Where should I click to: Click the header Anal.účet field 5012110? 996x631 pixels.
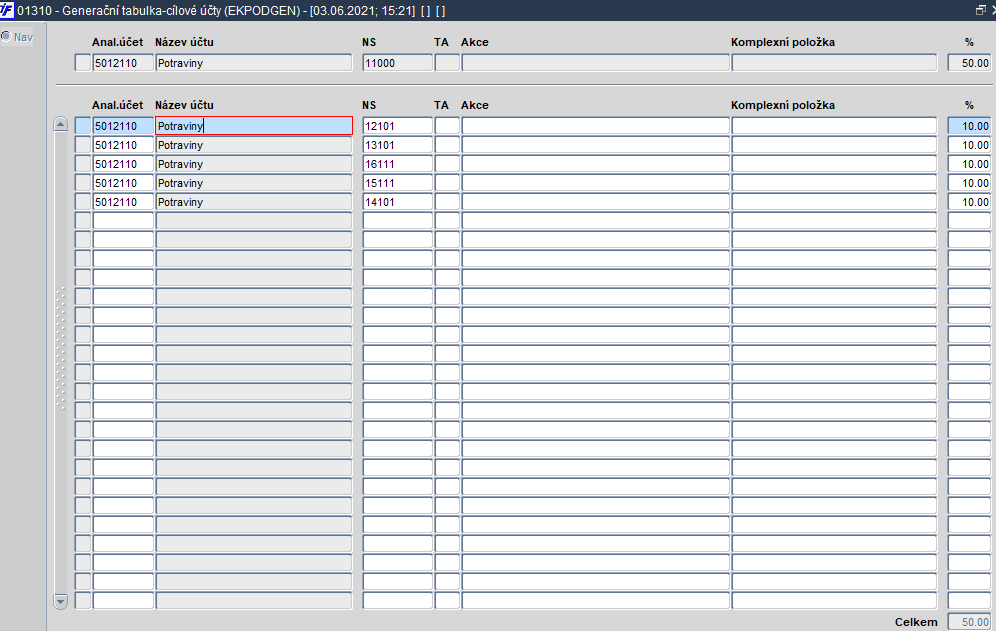[123, 63]
